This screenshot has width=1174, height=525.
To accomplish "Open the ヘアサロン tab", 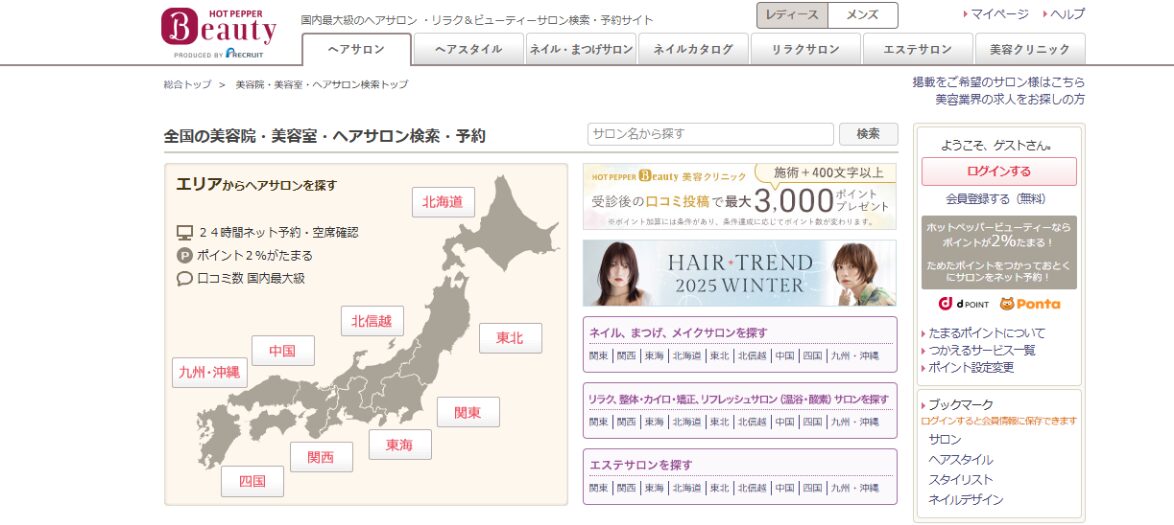I will point(356,49).
